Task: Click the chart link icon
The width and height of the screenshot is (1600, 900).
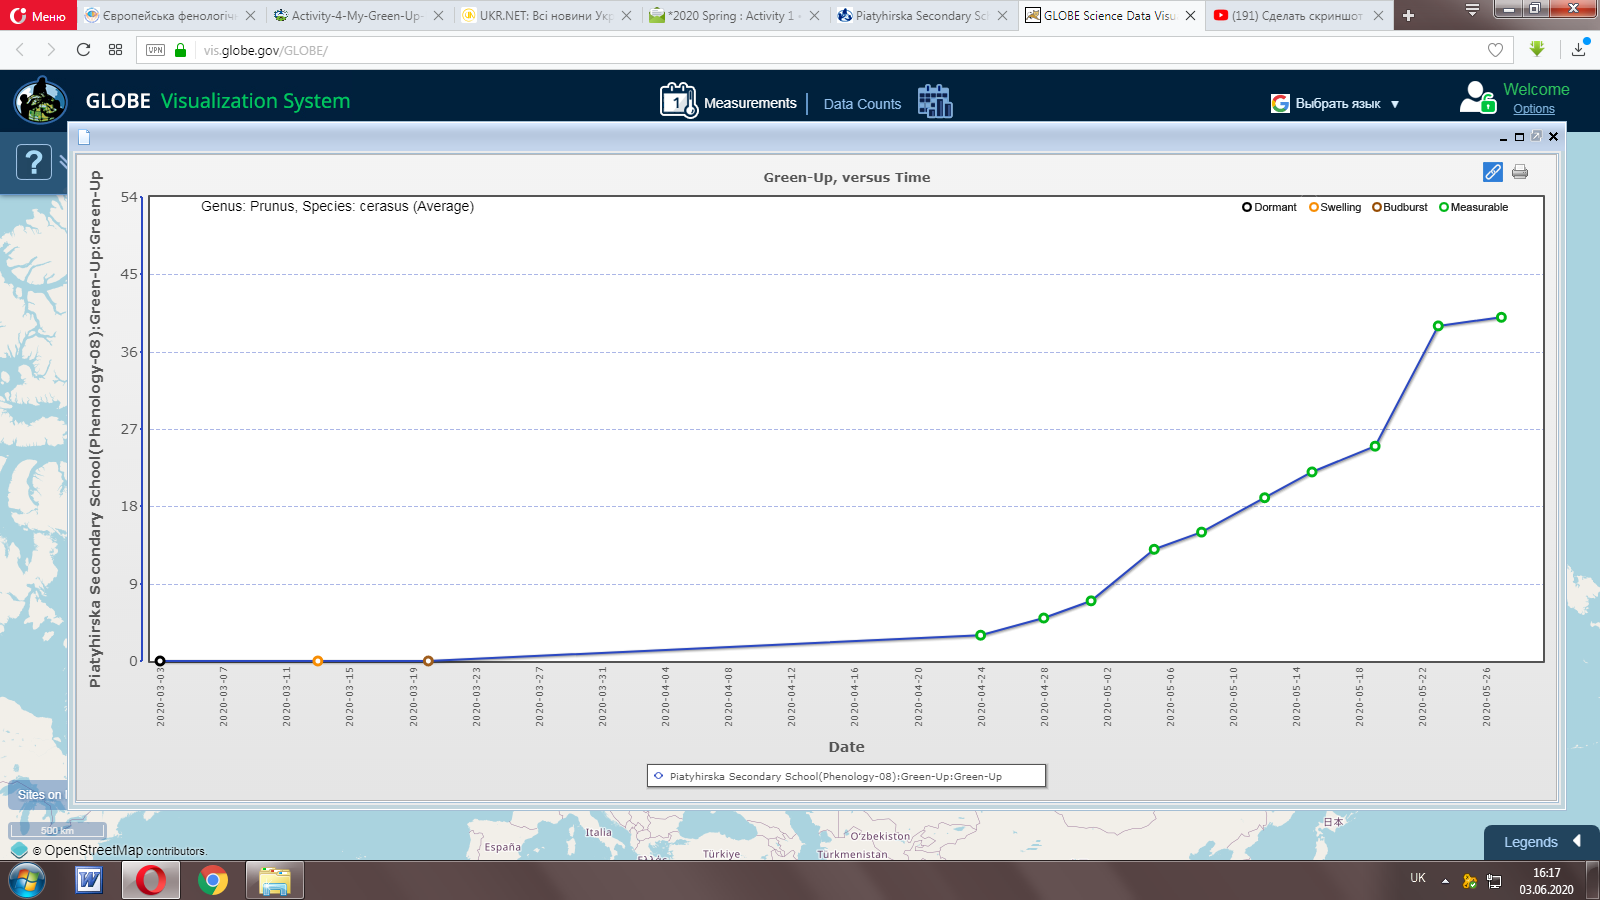Action: pos(1492,172)
